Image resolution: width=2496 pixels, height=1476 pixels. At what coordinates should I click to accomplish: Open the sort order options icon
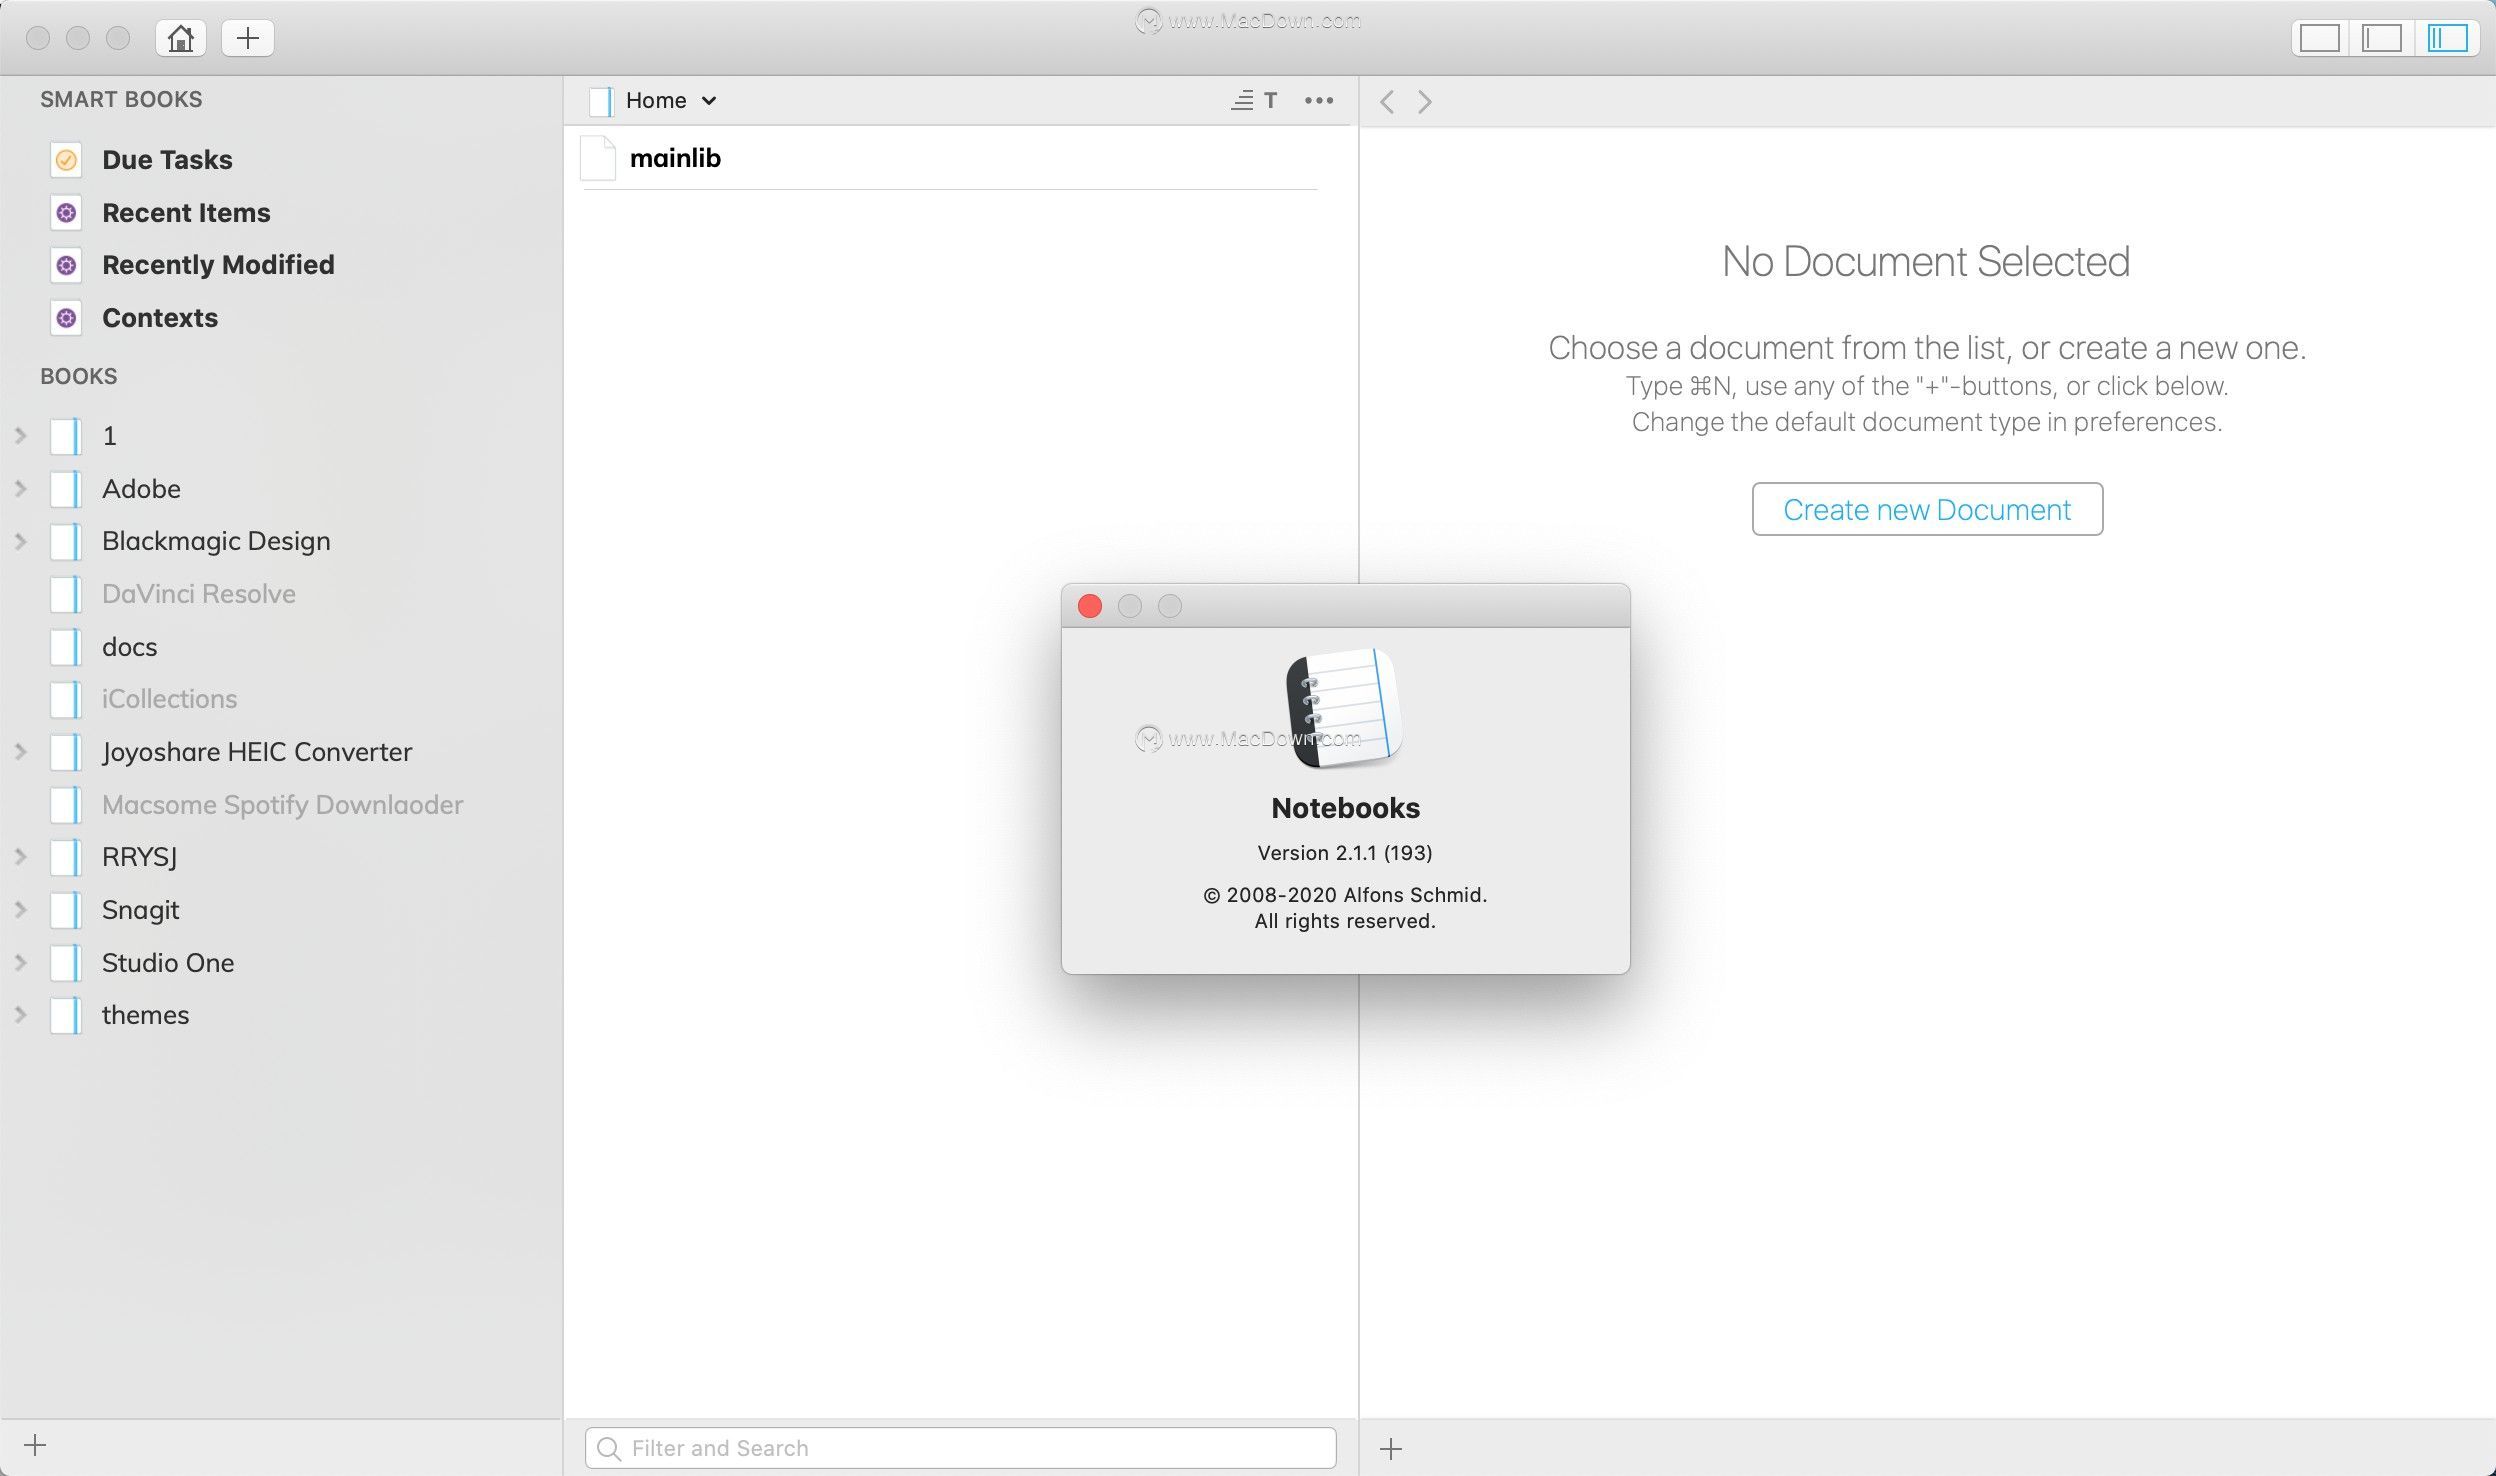tap(1254, 100)
